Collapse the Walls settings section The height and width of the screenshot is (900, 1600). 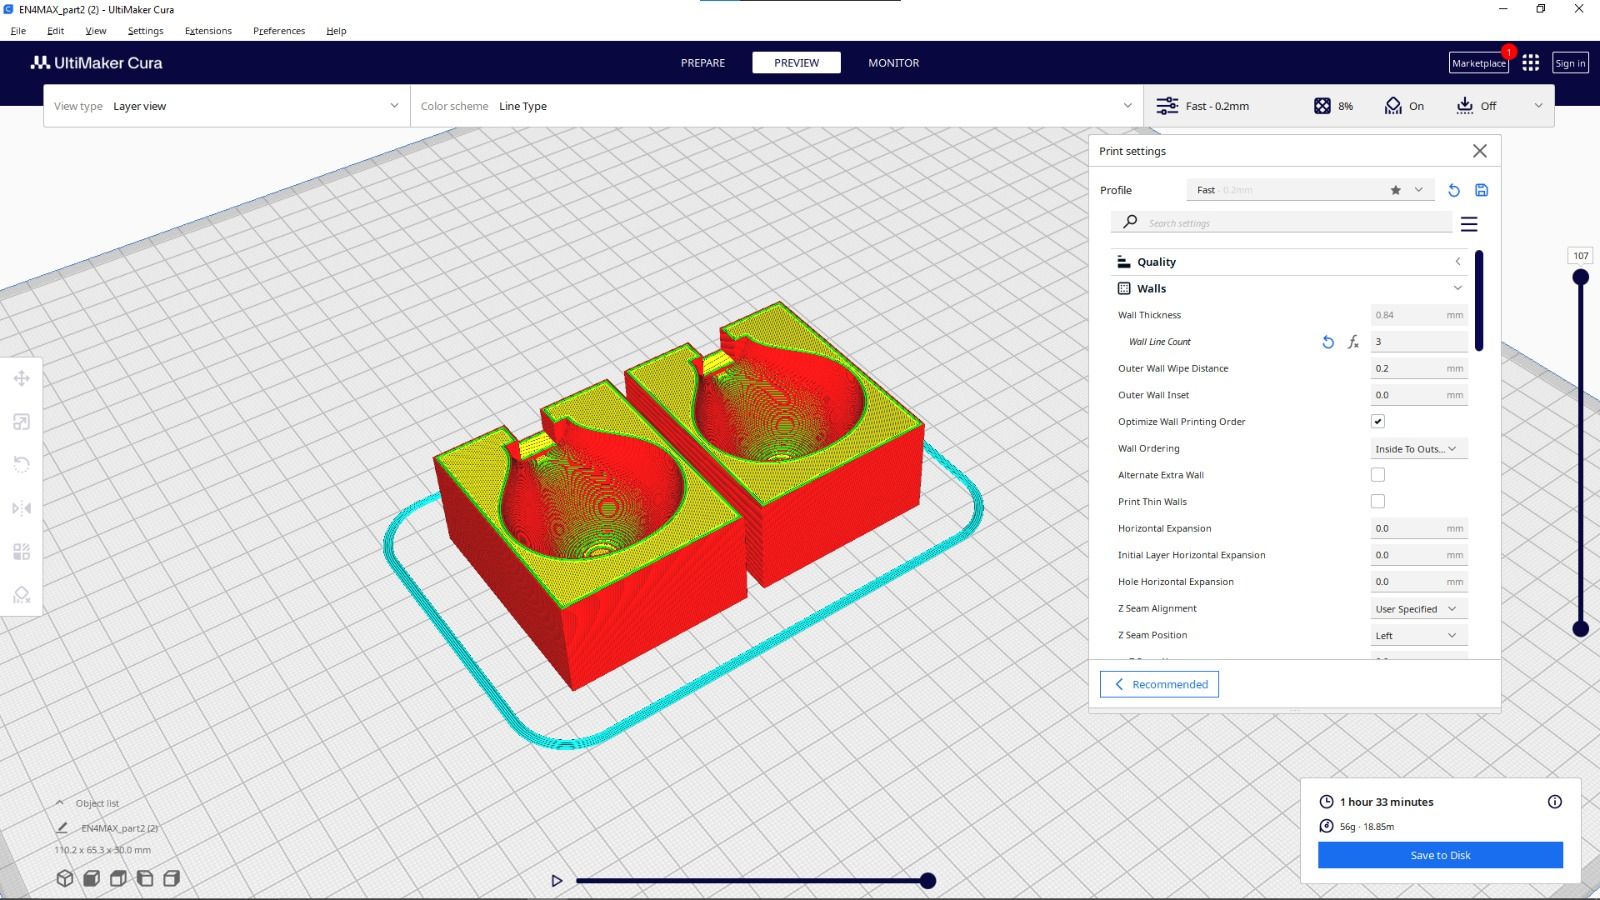(x=1289, y=289)
